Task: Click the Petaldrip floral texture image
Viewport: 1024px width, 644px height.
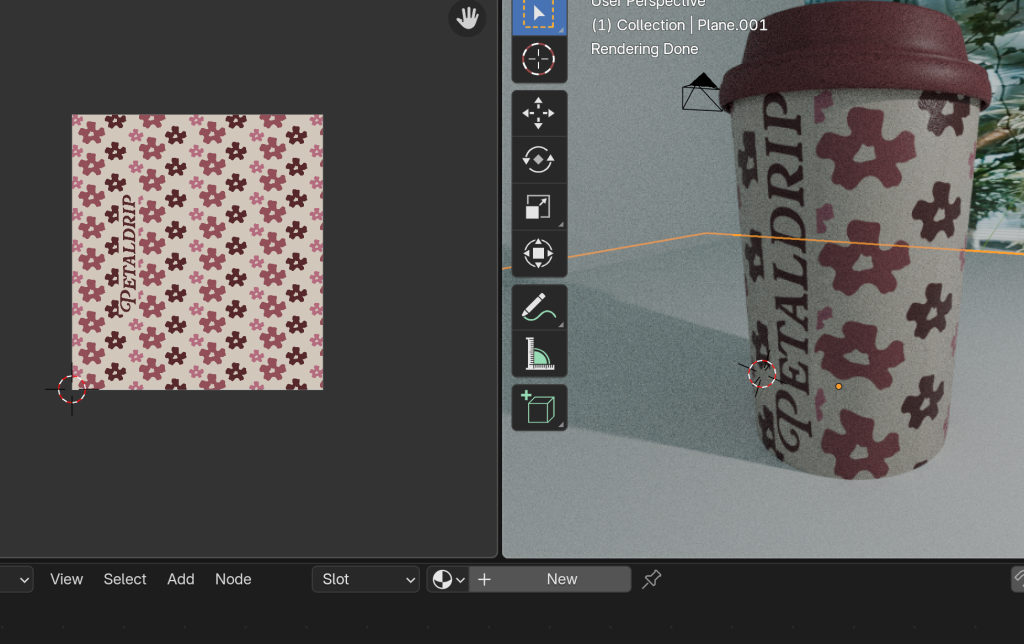Action: click(x=197, y=252)
